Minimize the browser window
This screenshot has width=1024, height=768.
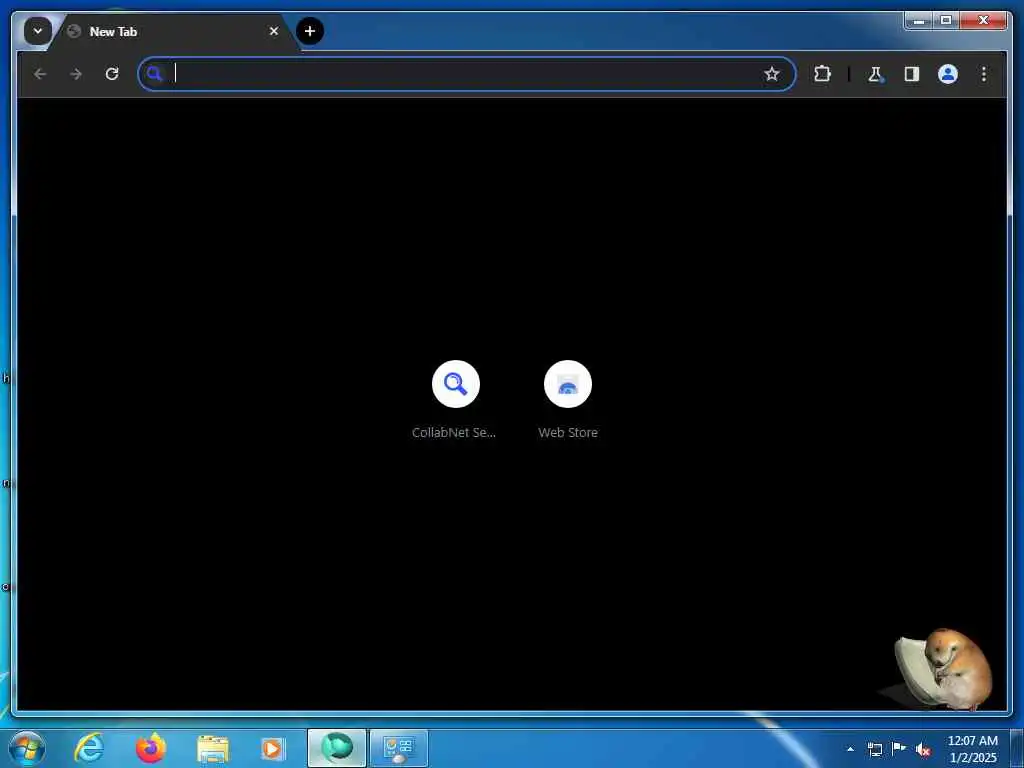(x=918, y=21)
